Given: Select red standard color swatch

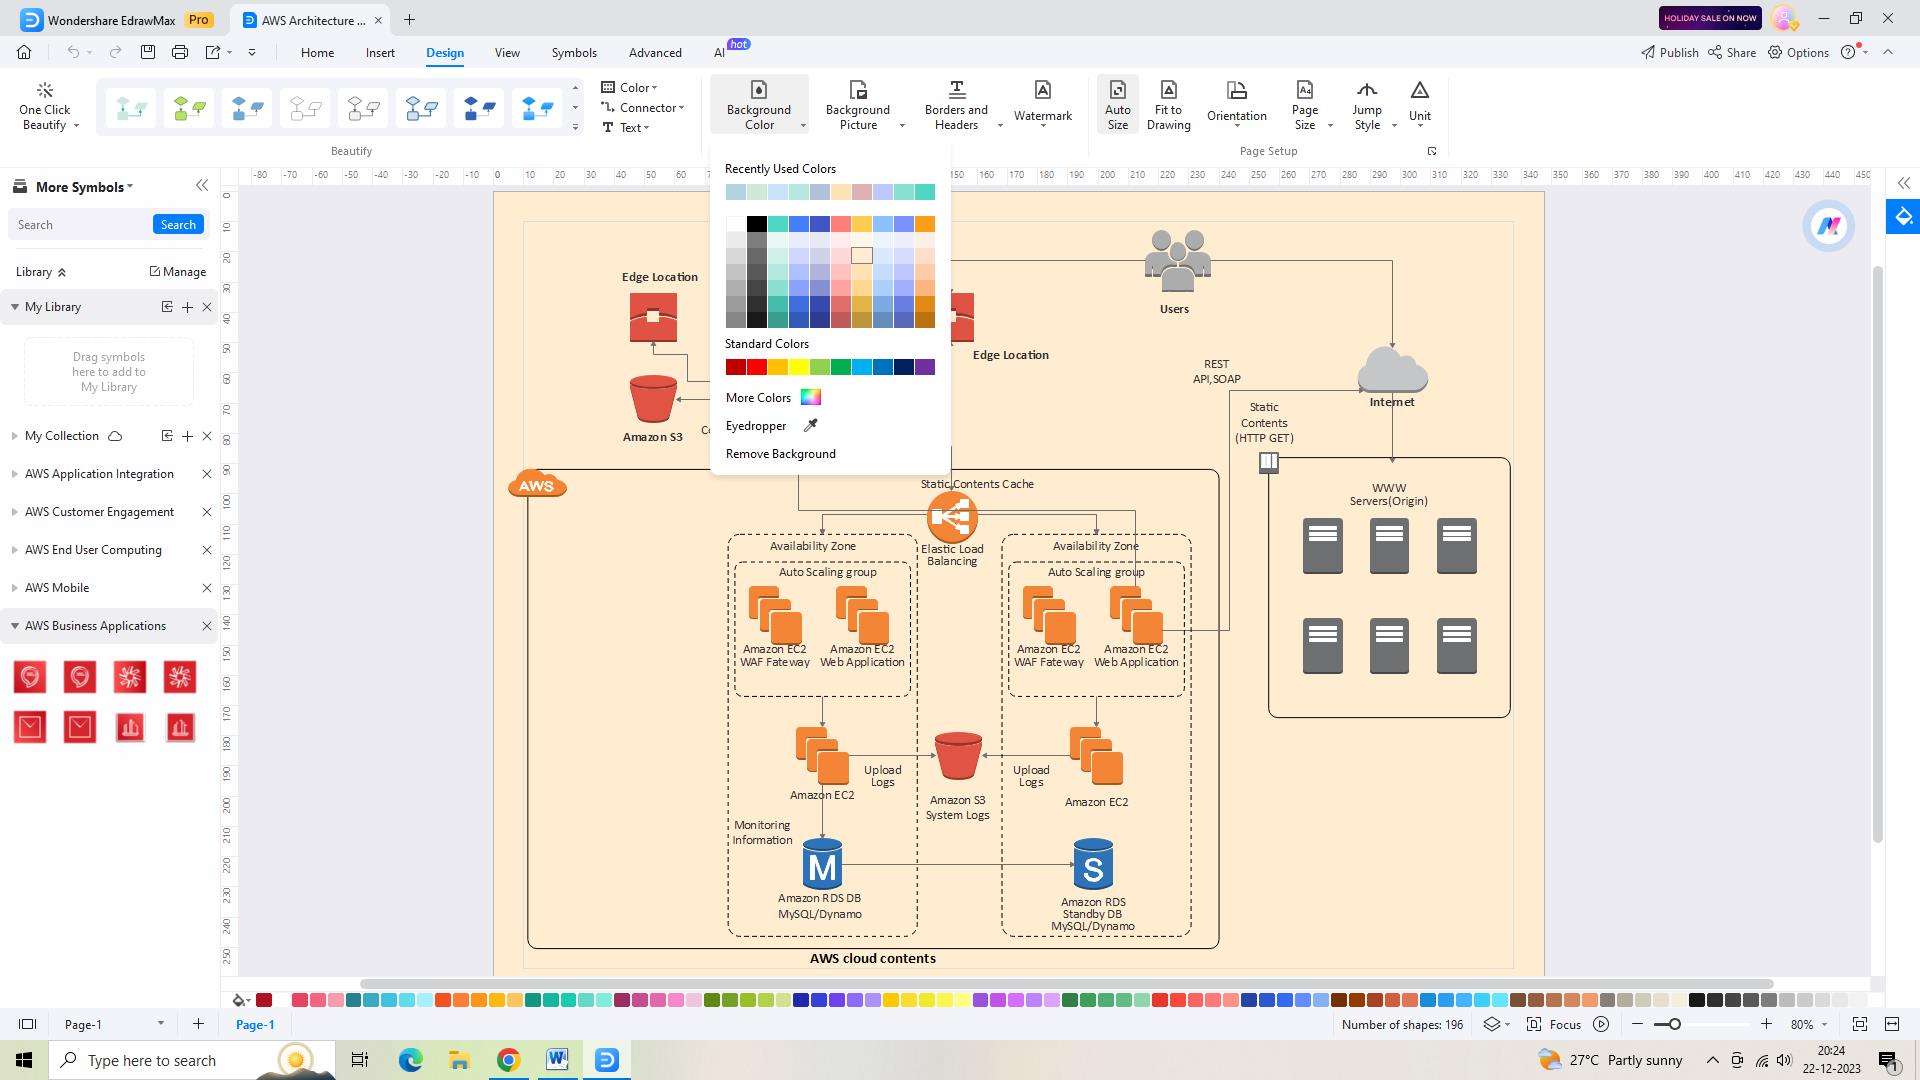Looking at the screenshot, I should [x=757, y=367].
